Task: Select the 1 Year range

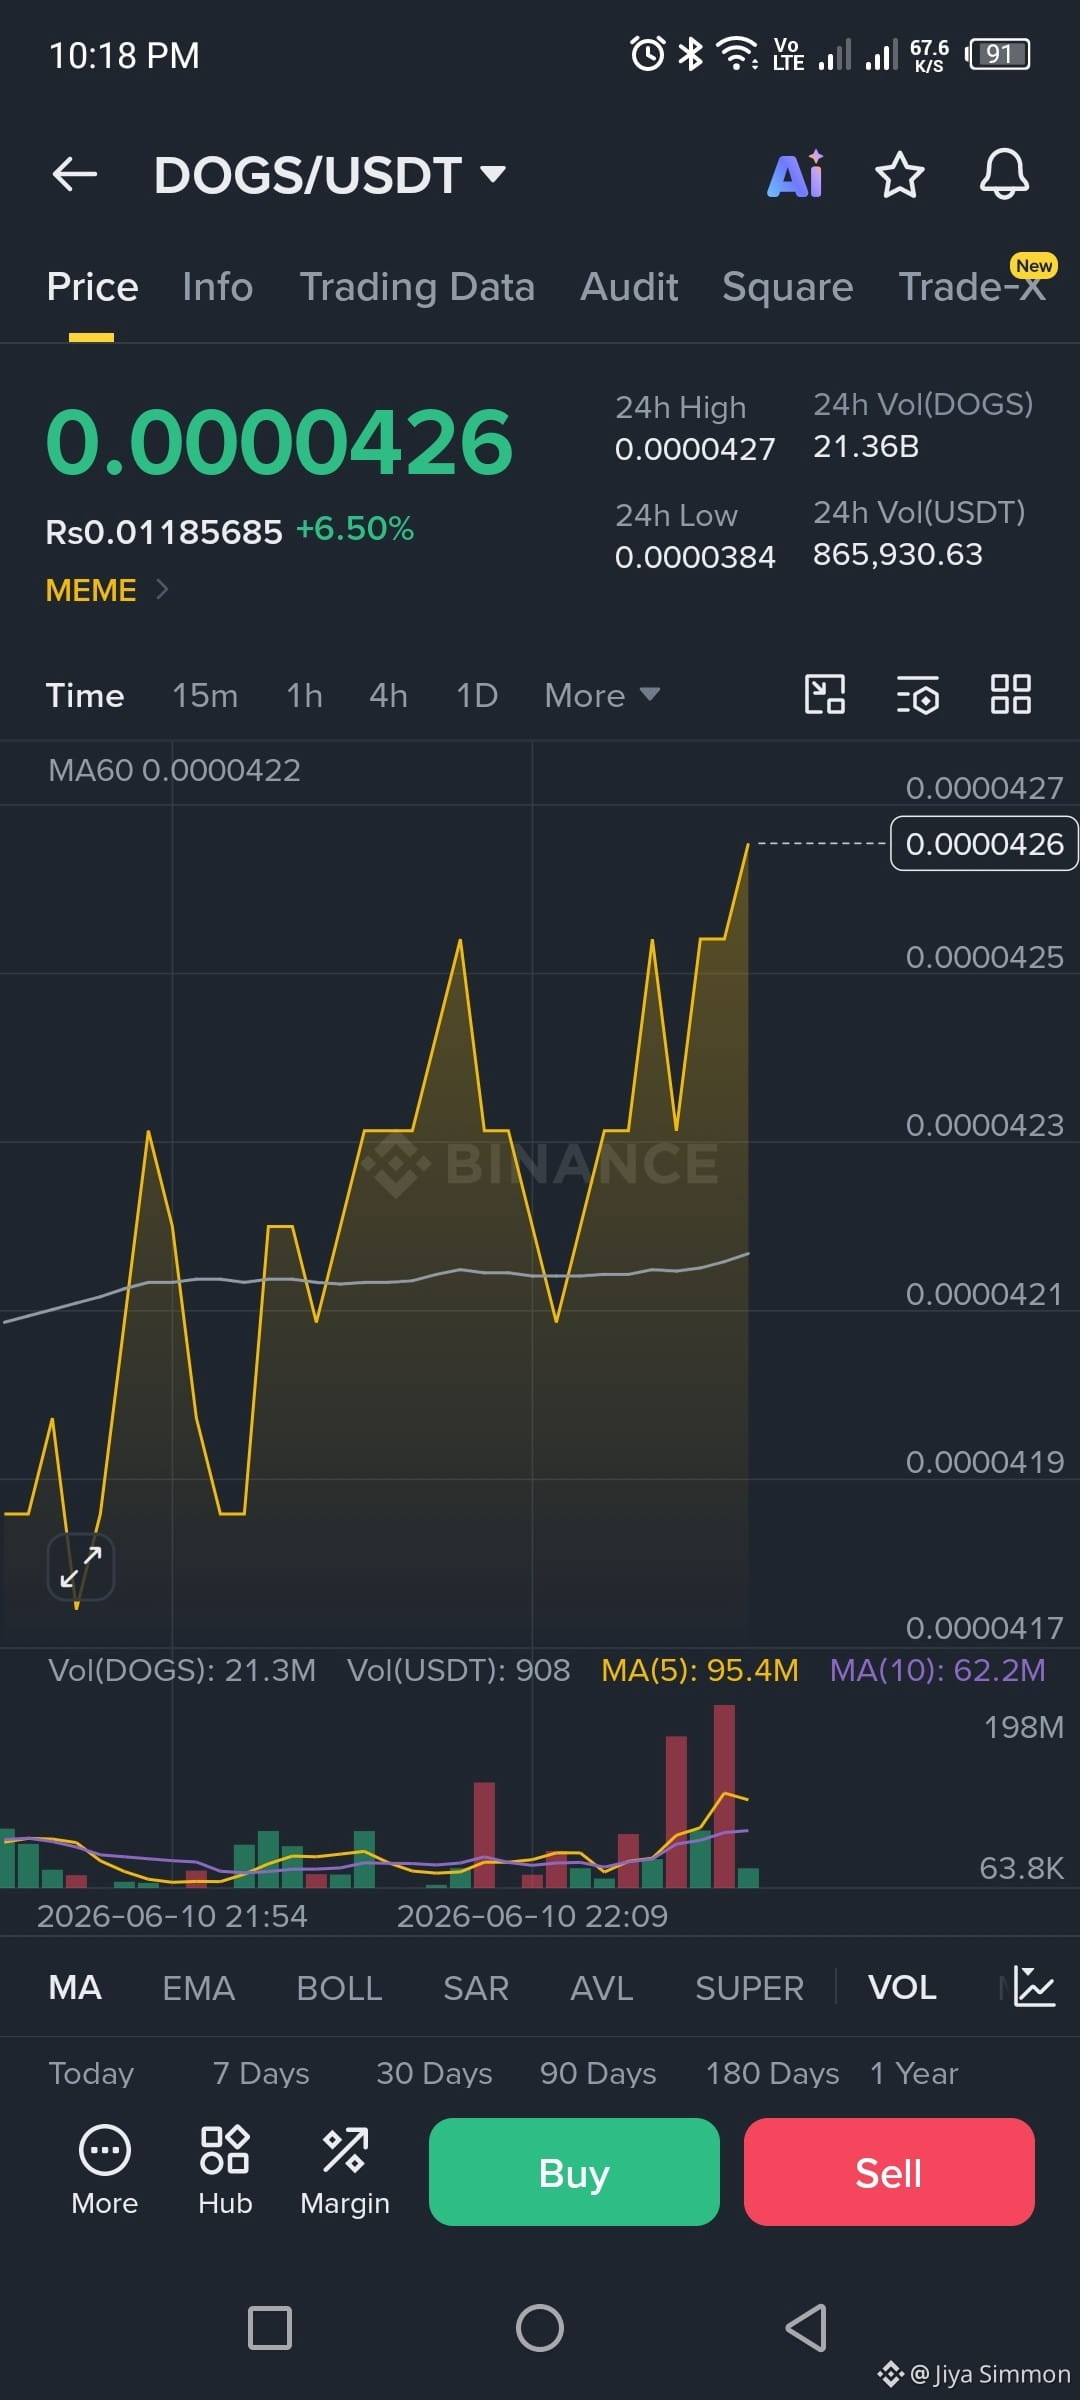Action: (x=914, y=2073)
